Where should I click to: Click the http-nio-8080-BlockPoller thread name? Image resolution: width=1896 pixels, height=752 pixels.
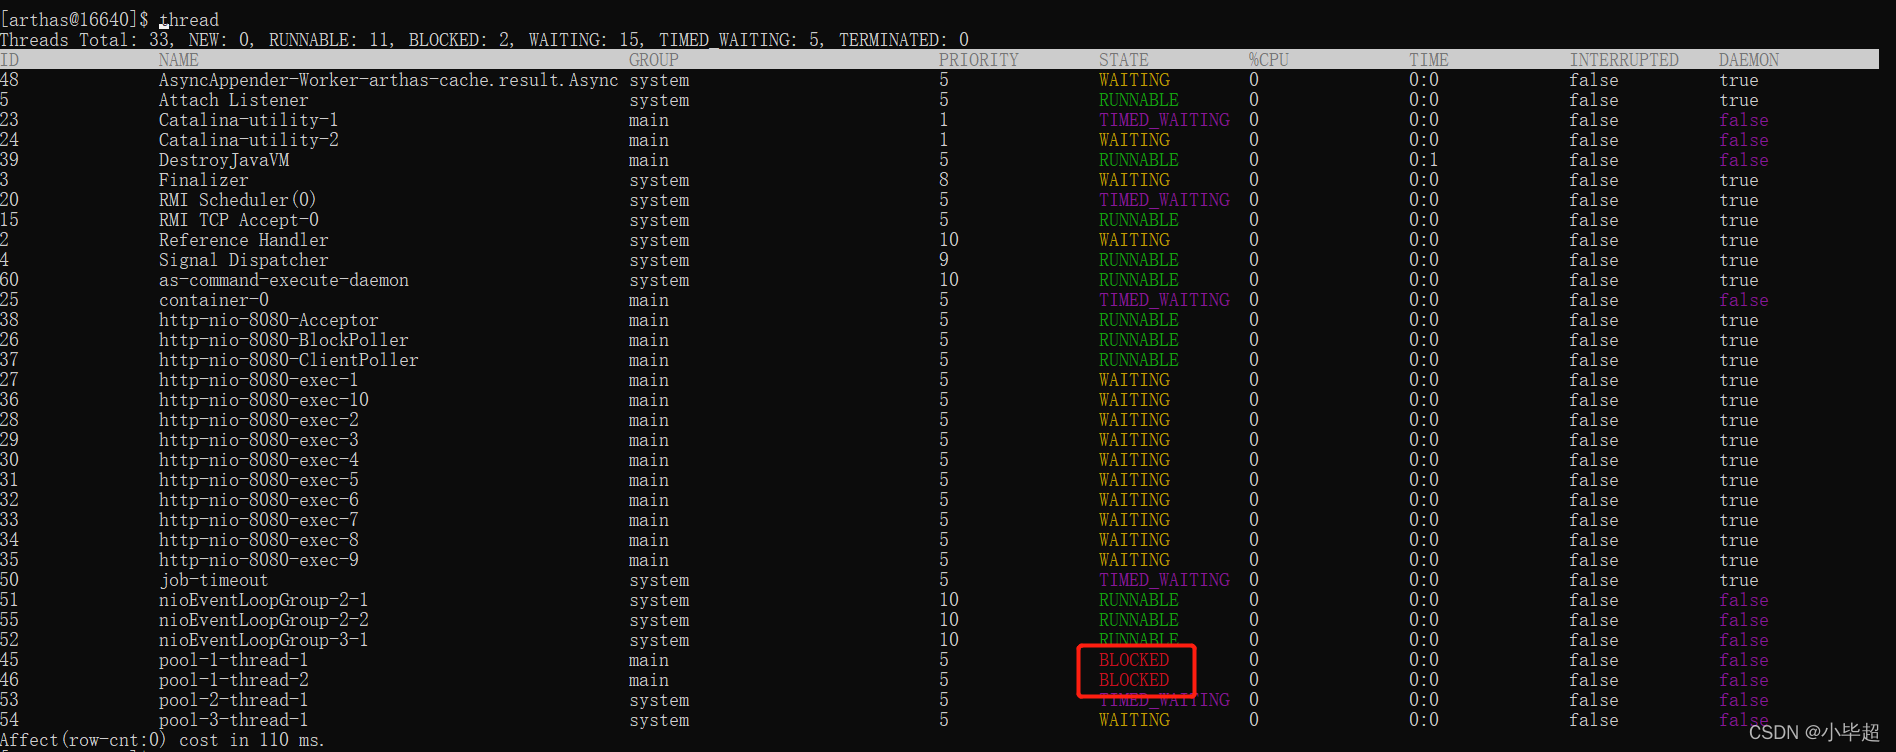[x=284, y=340]
